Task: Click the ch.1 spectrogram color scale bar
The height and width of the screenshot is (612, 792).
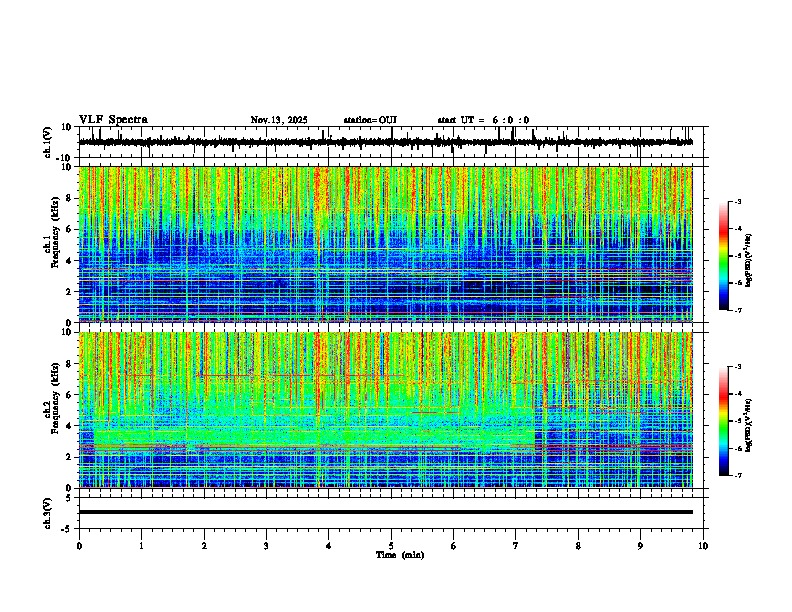Action: click(724, 256)
